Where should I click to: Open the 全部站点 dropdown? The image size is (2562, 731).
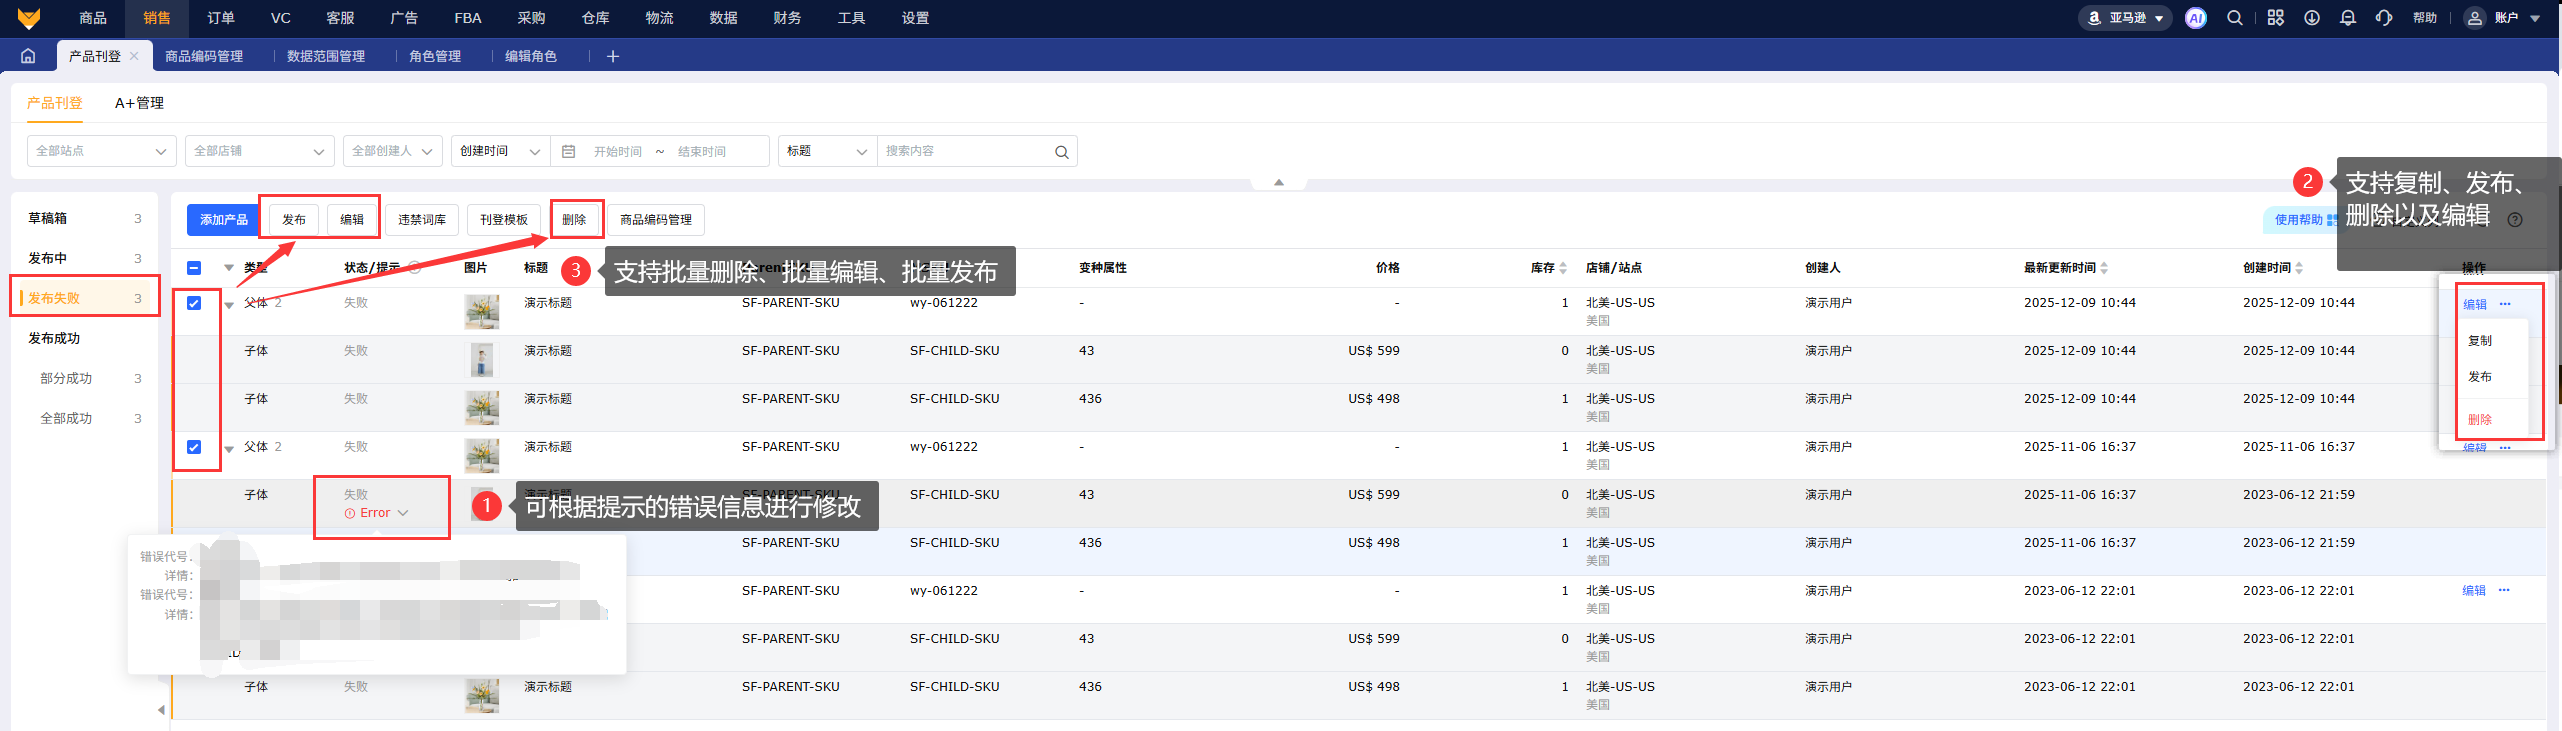[101, 151]
